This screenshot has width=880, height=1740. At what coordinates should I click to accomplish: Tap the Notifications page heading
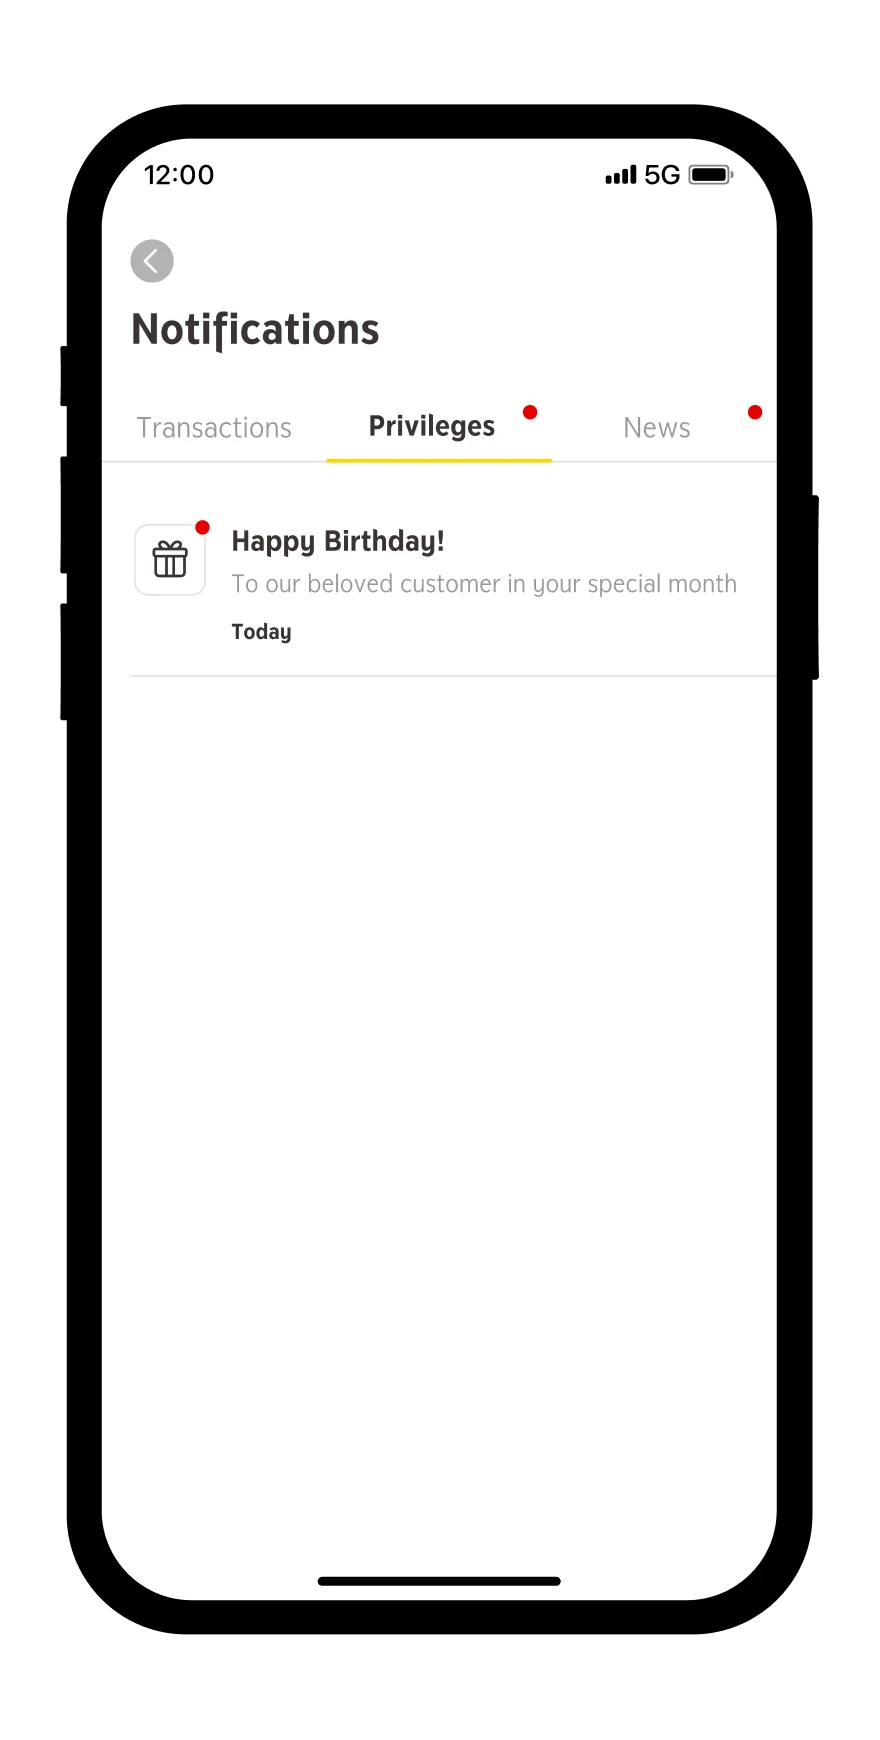point(255,329)
